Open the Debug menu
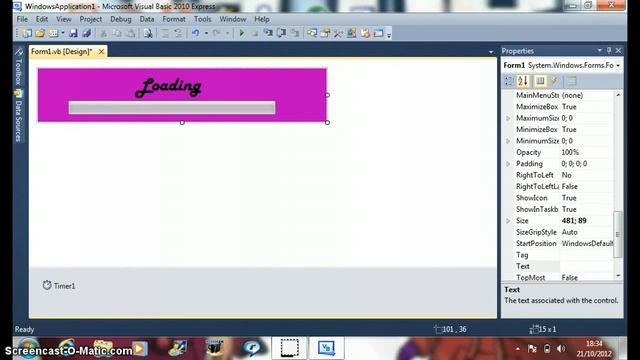640x360 pixels. pyautogui.click(x=121, y=19)
